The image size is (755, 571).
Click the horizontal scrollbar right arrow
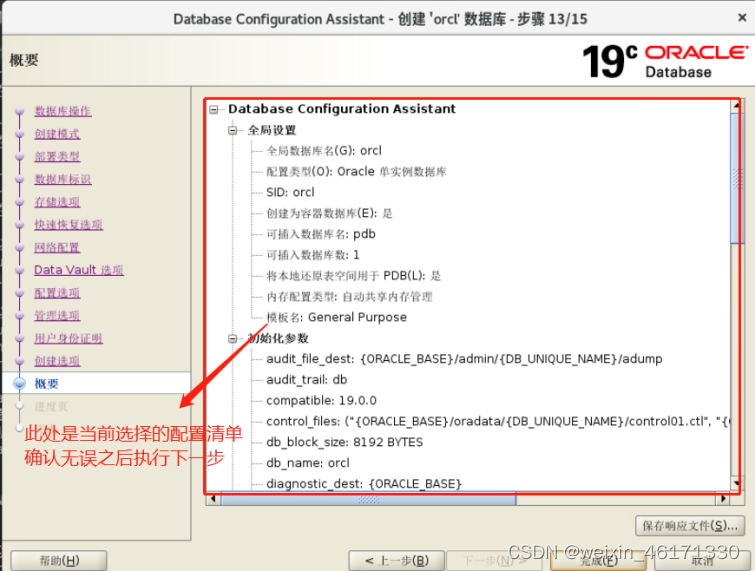tap(723, 499)
